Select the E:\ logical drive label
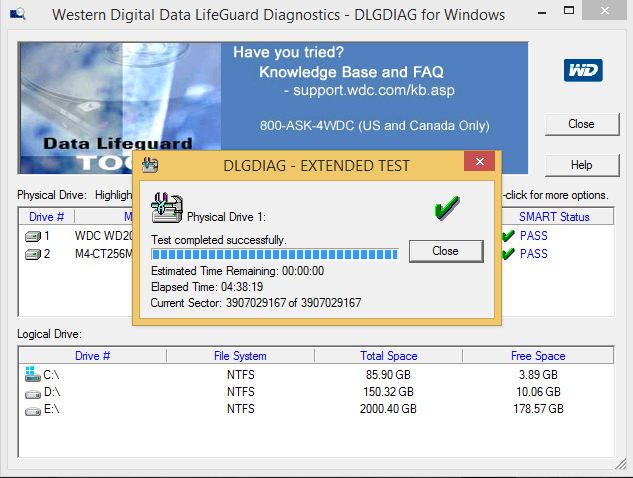Image resolution: width=633 pixels, height=478 pixels. point(51,409)
